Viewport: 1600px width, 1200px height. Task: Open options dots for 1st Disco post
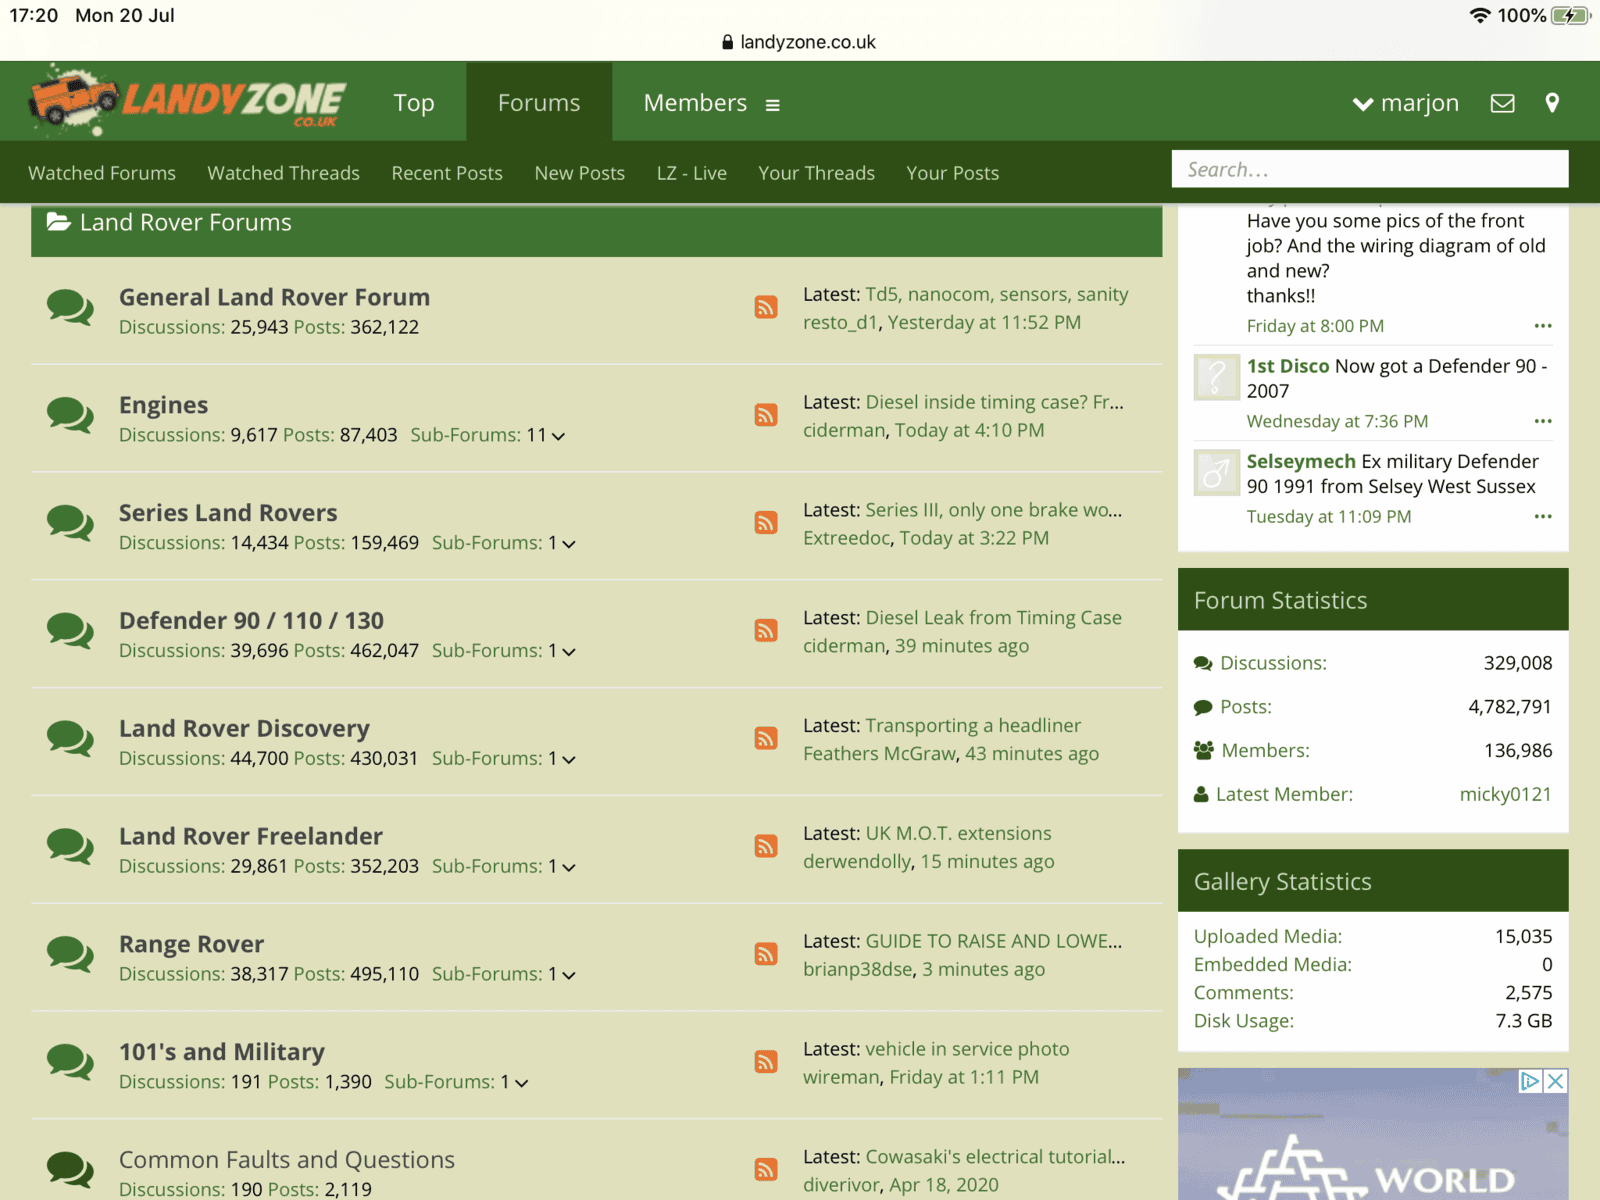[x=1543, y=421]
